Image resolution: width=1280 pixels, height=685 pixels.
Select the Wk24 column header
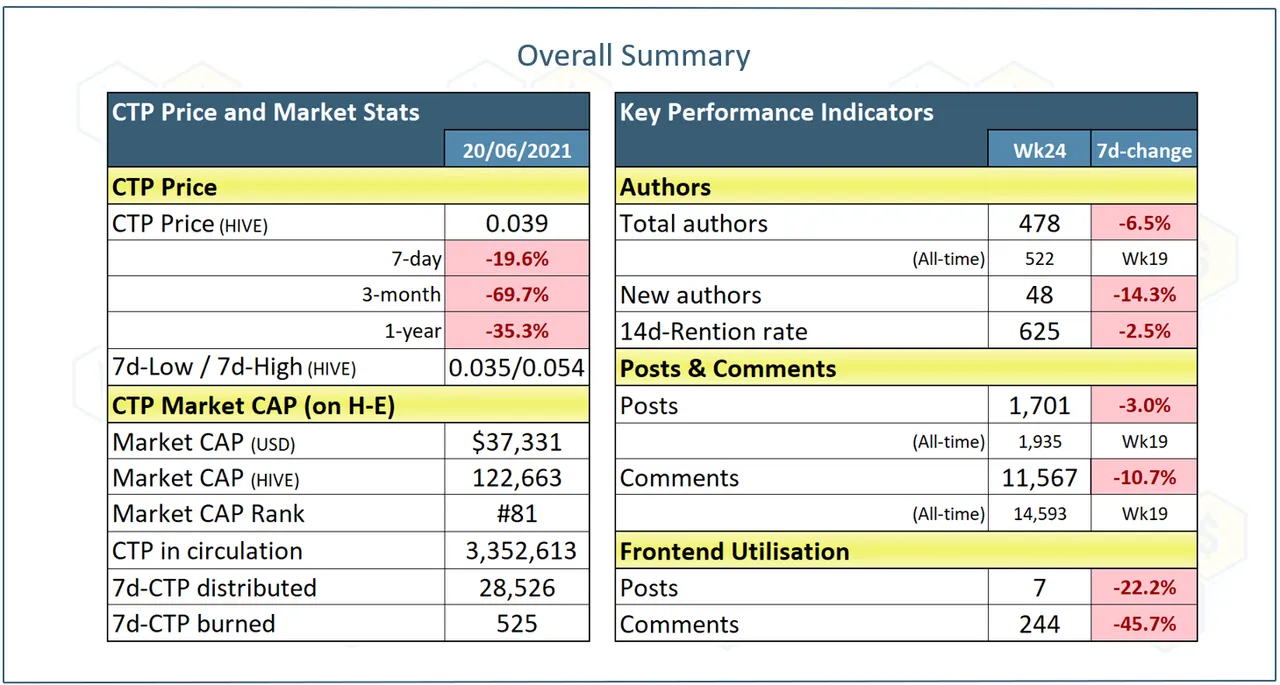[x=1039, y=151]
